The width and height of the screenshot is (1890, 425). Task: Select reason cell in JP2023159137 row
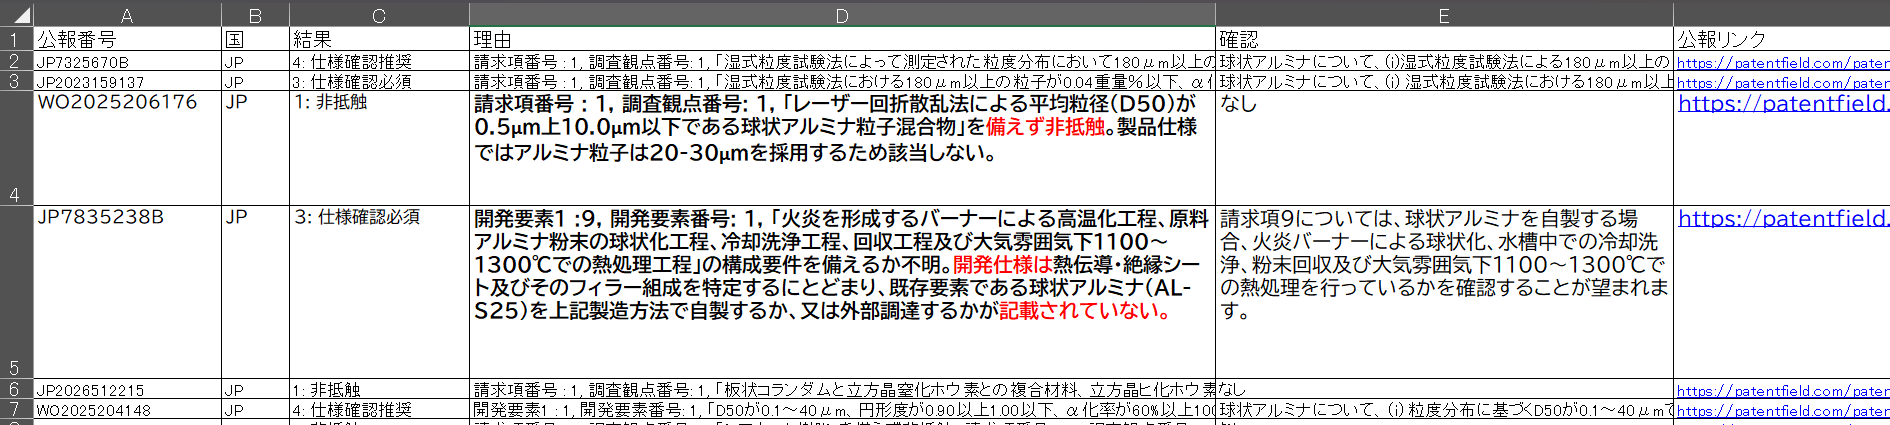click(842, 81)
